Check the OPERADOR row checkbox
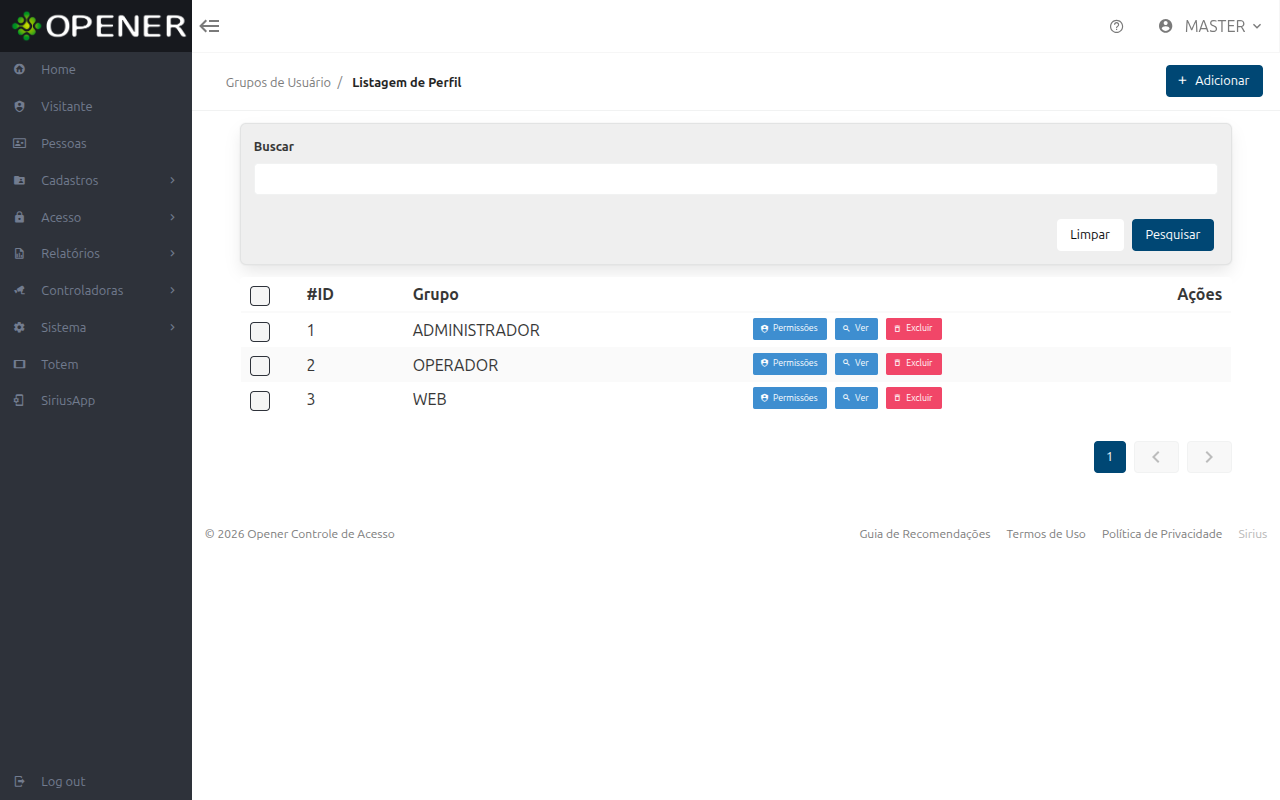This screenshot has width=1280, height=800. tap(260, 366)
